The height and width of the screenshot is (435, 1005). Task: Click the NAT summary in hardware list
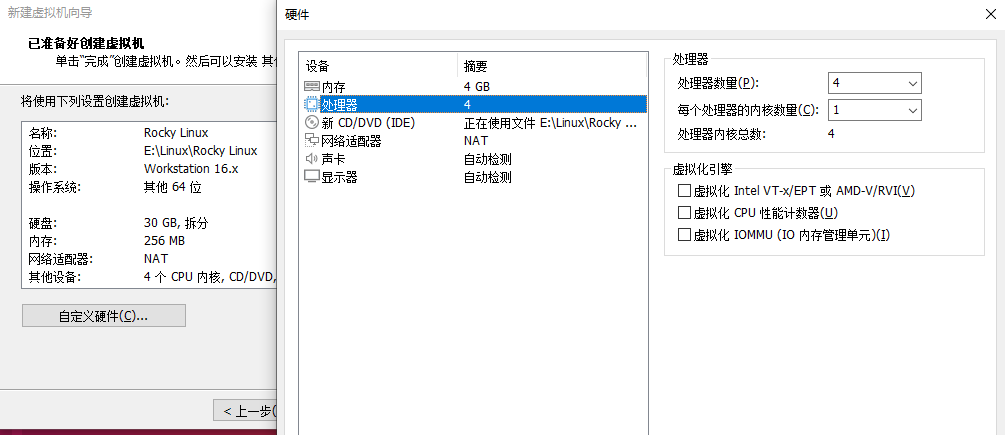click(476, 141)
